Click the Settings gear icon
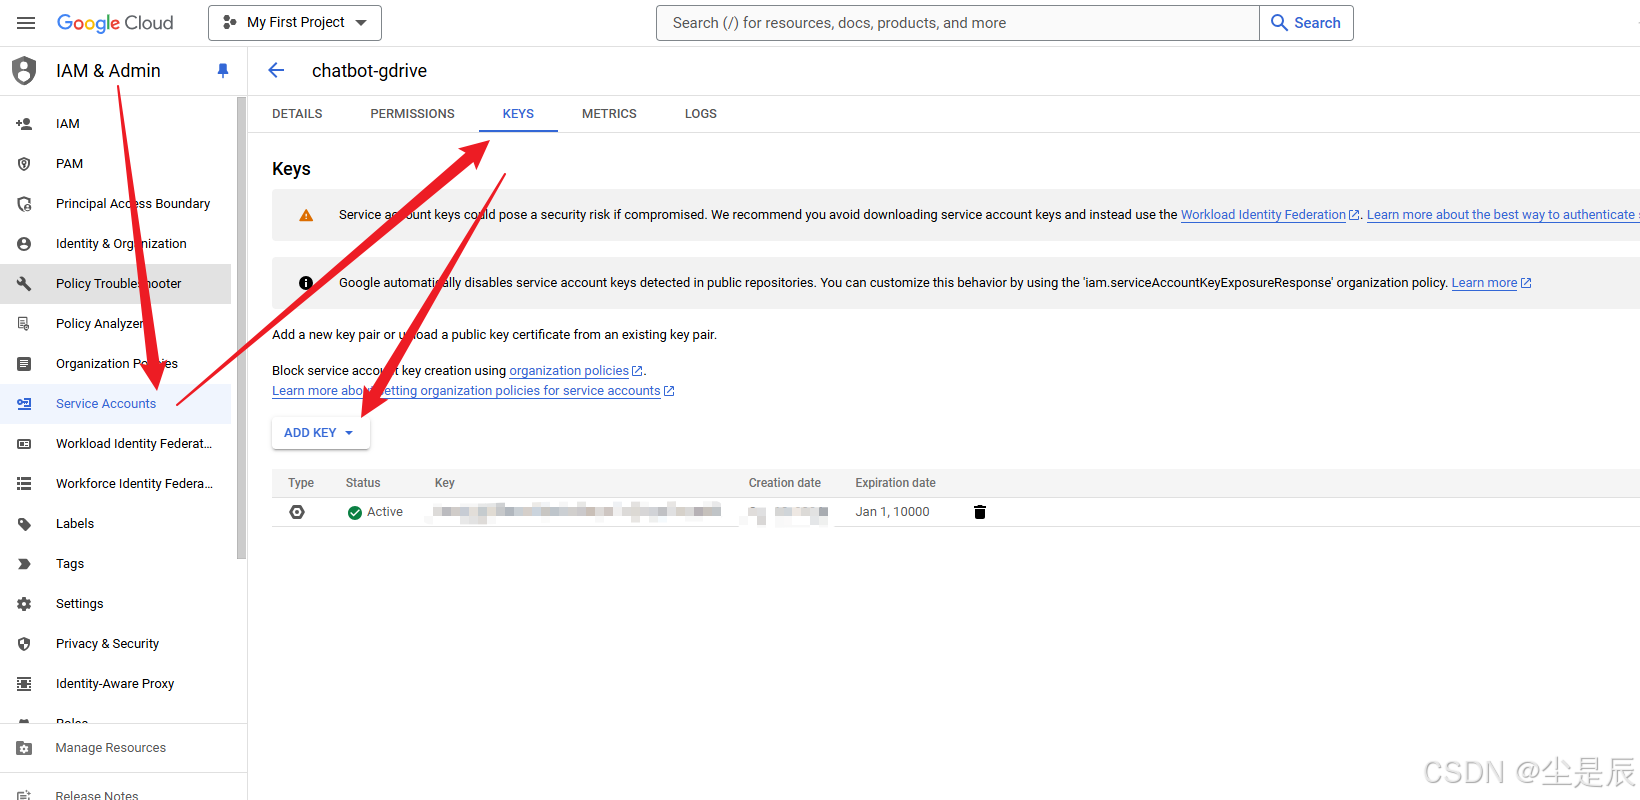The width and height of the screenshot is (1640, 800). click(x=24, y=604)
